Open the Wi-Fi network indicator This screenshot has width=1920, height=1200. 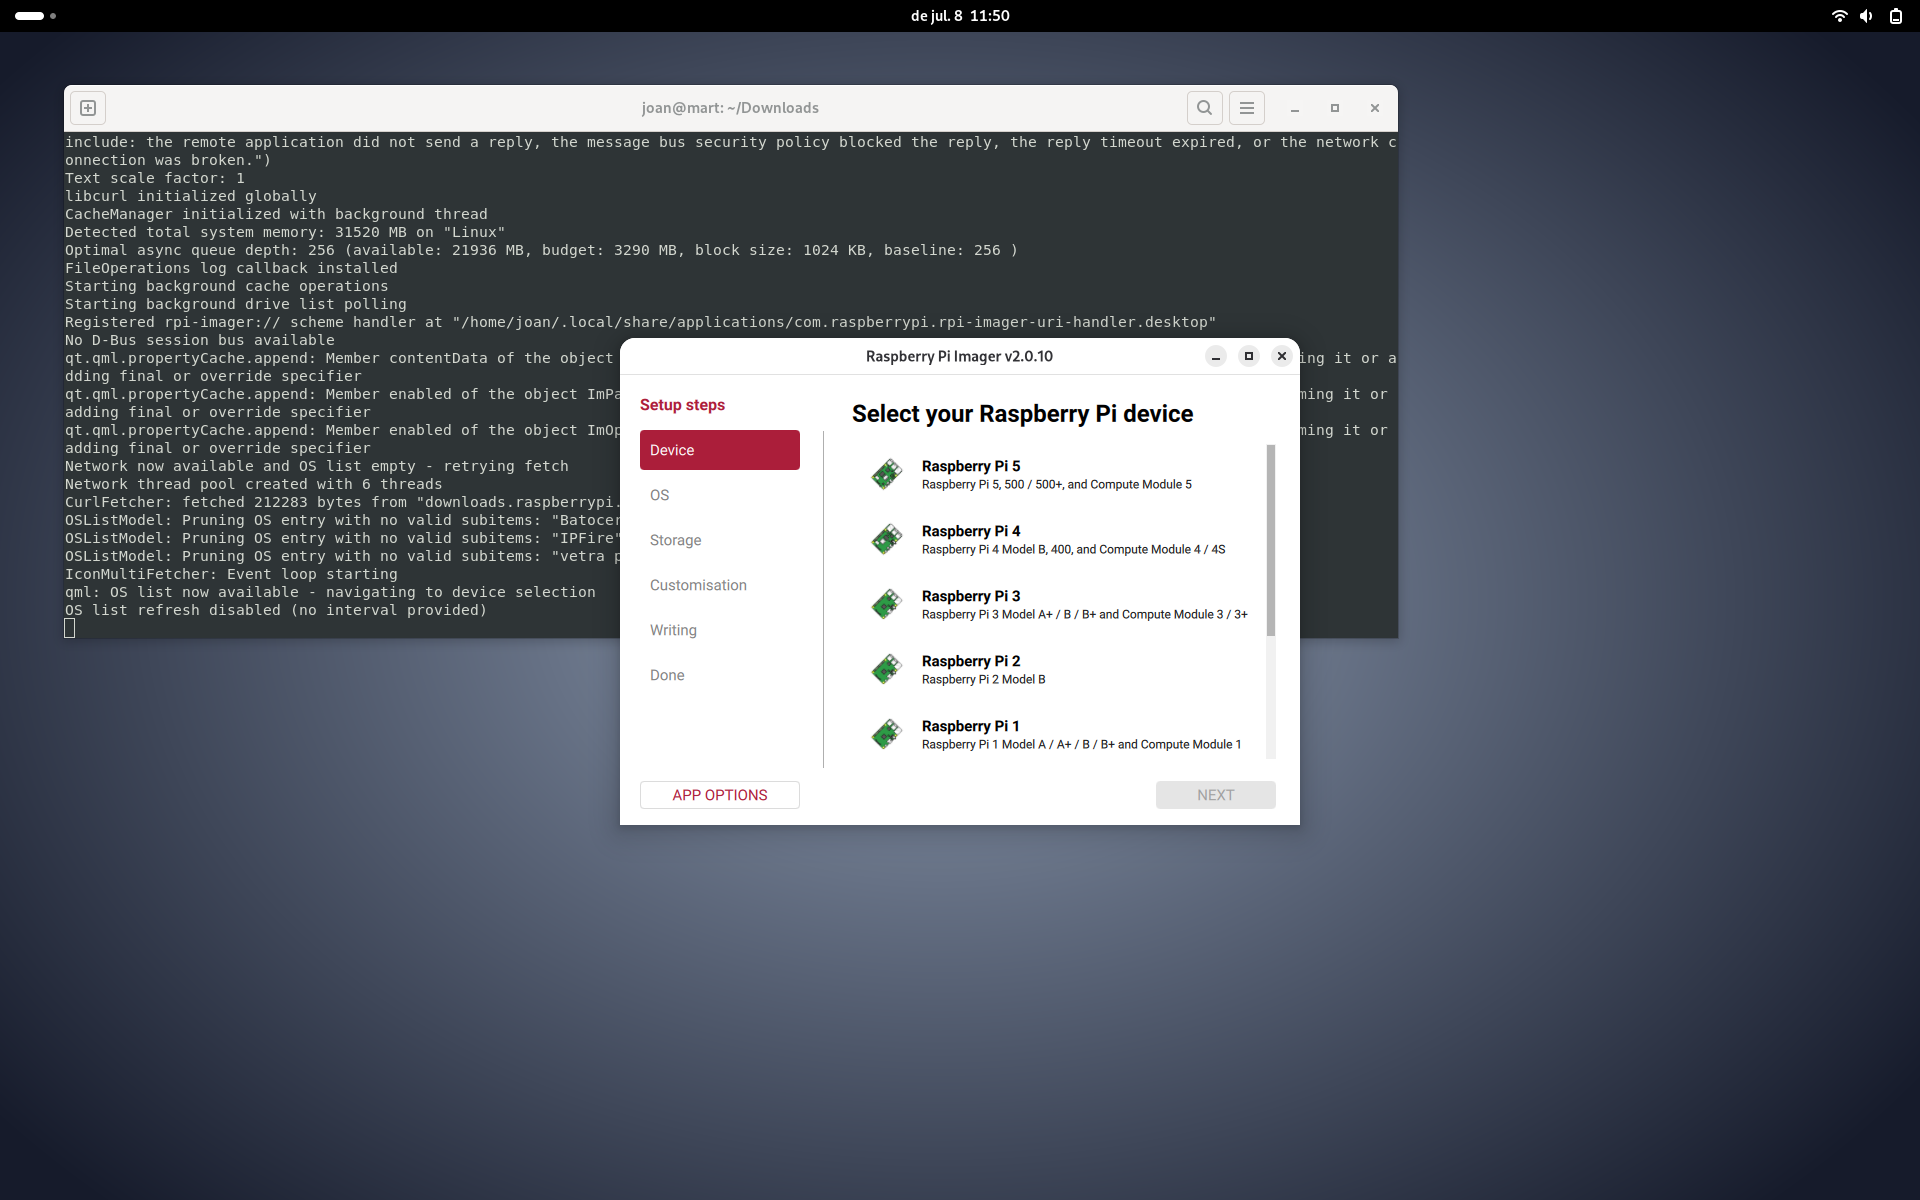click(1839, 16)
